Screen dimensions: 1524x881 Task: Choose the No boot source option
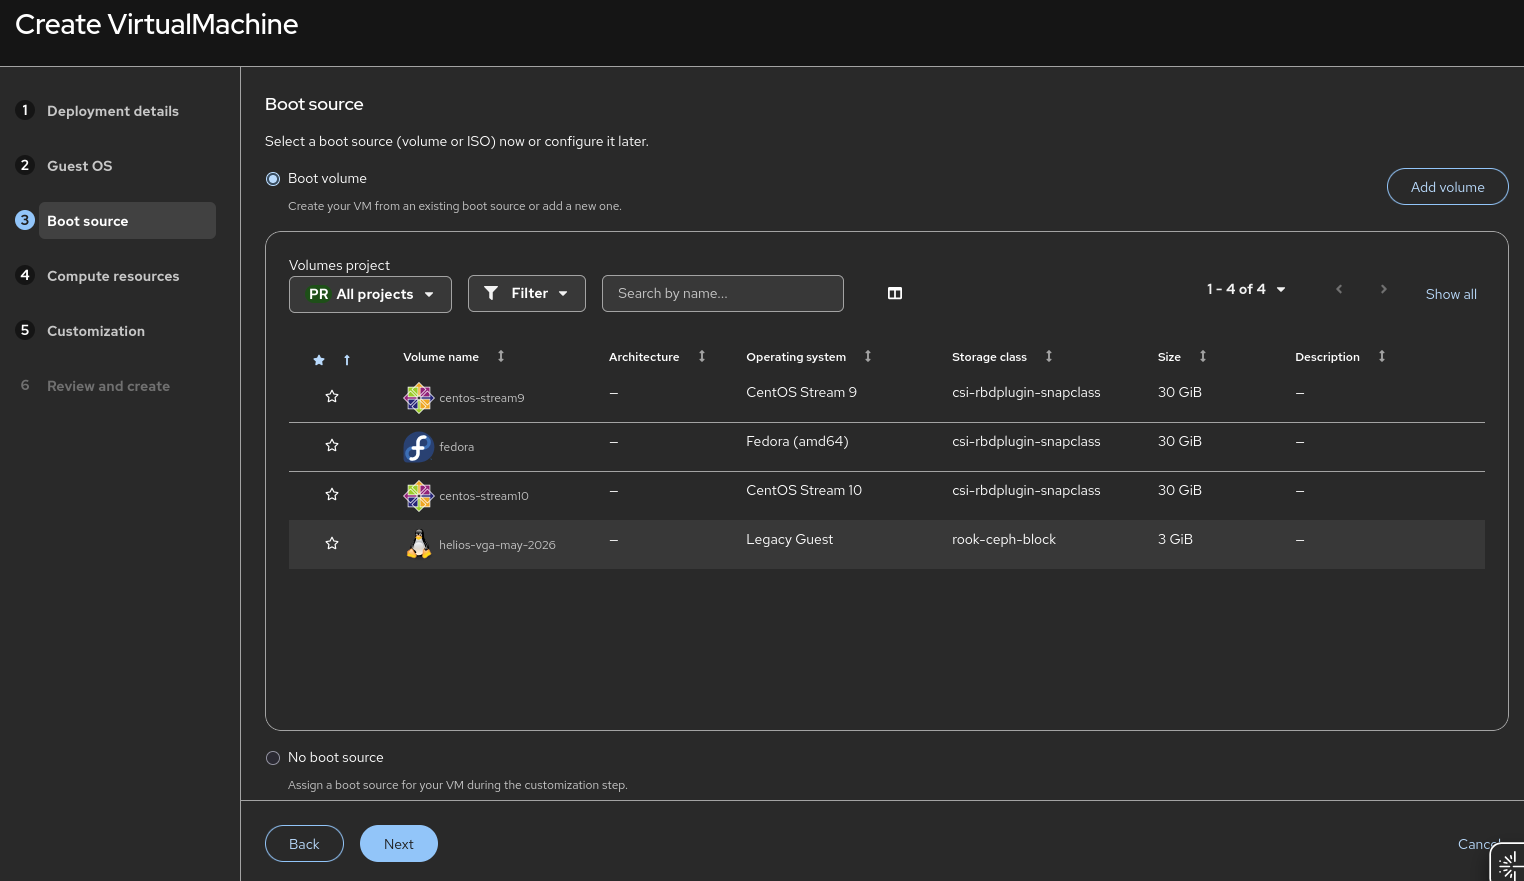coord(273,758)
